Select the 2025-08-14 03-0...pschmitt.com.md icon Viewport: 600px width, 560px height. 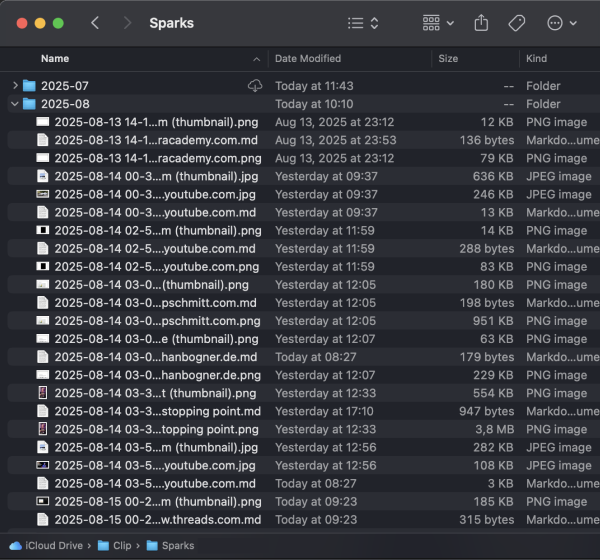(x=42, y=302)
